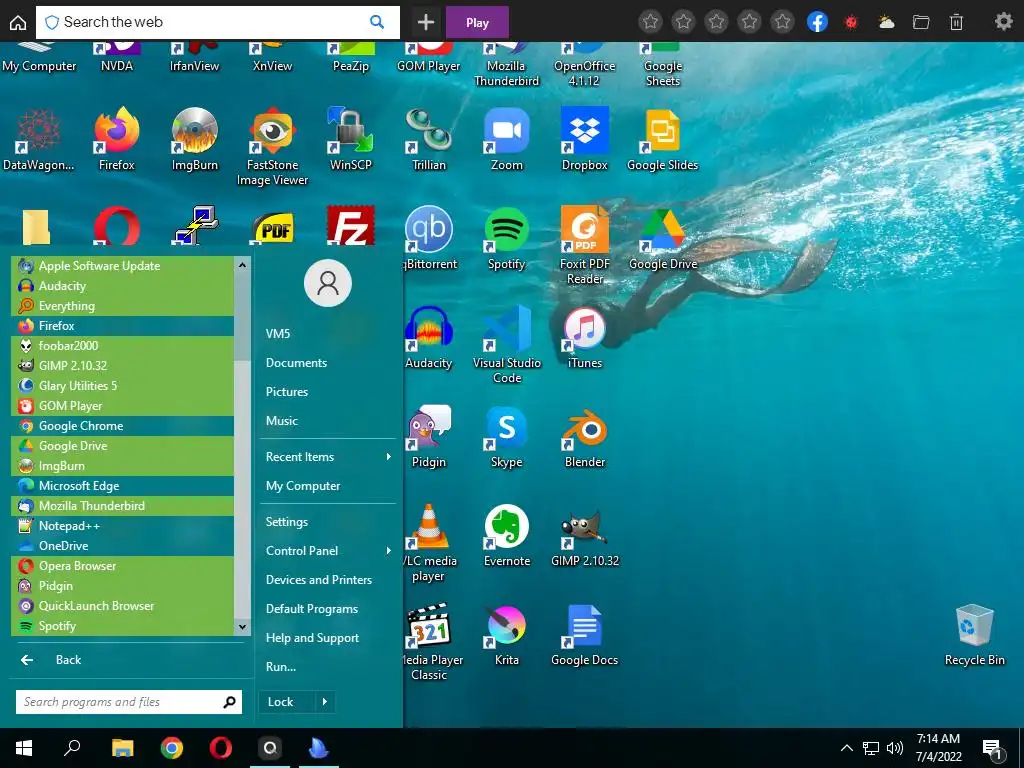Open the Evernote desktop shortcut
1024x768 pixels.
point(507,536)
